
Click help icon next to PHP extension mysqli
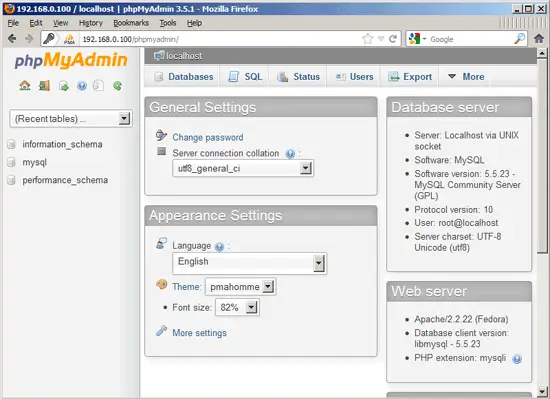click(x=517, y=359)
